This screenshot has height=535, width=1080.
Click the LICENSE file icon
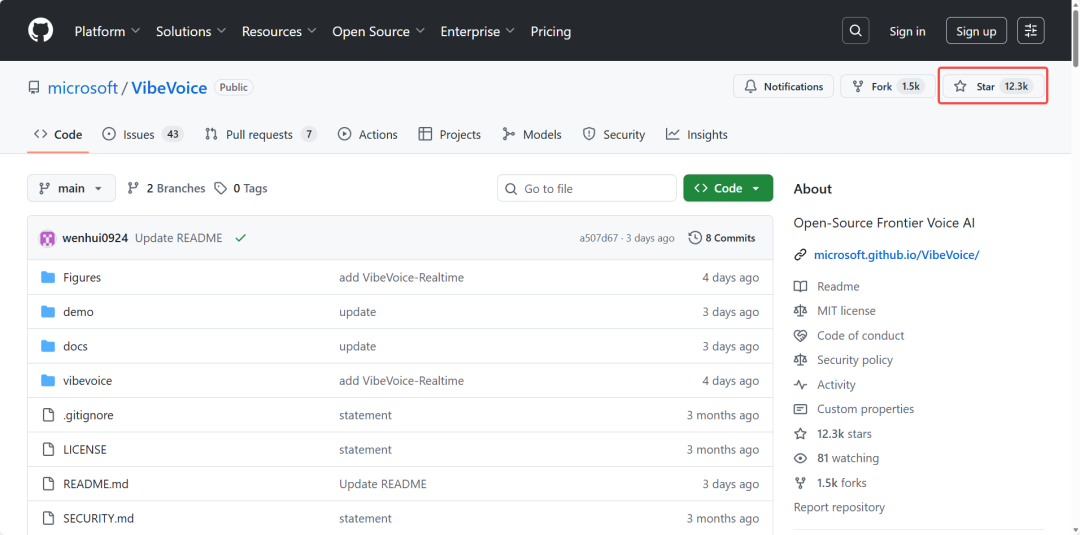(48, 450)
